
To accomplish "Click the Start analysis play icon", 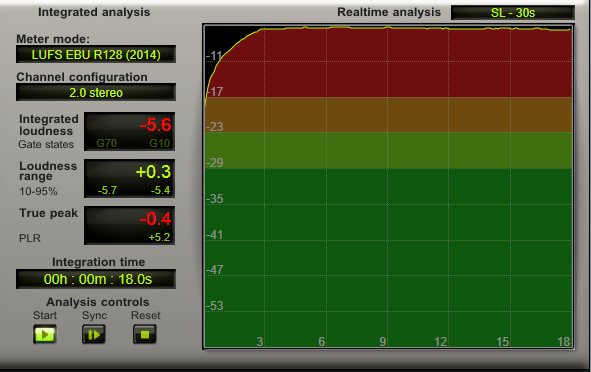I will click(45, 334).
